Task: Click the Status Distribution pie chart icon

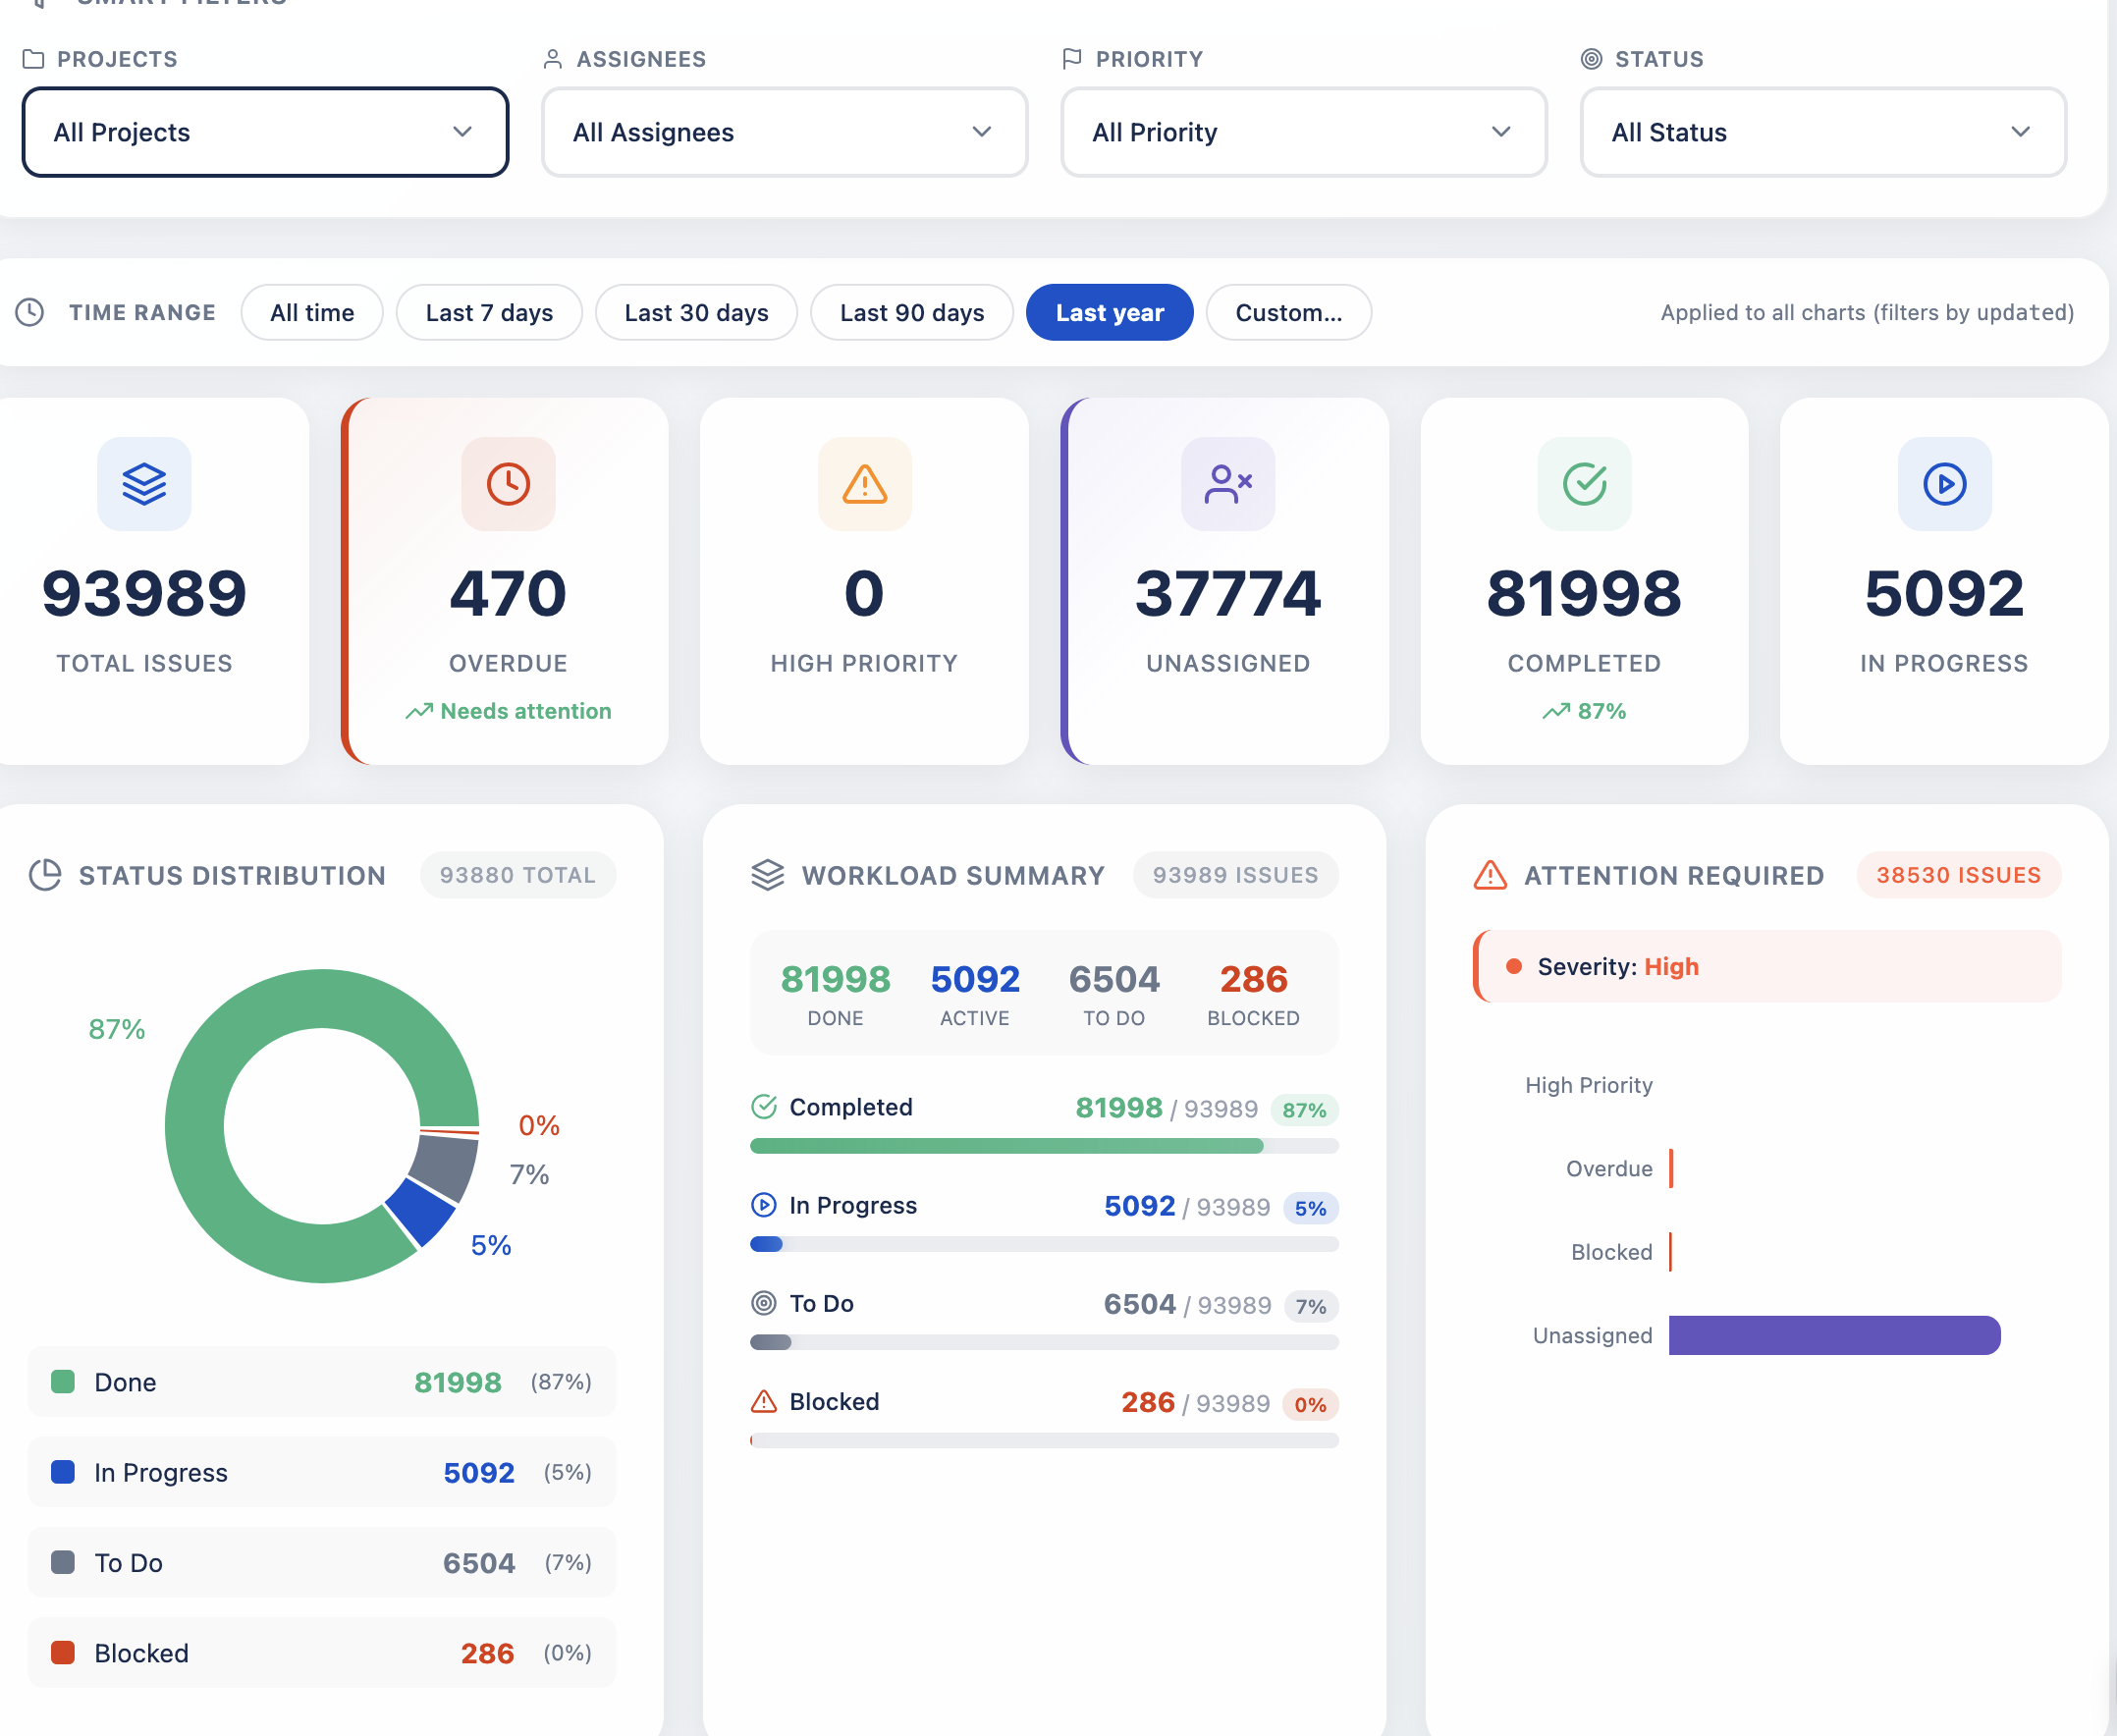Action: pyautogui.click(x=45, y=875)
